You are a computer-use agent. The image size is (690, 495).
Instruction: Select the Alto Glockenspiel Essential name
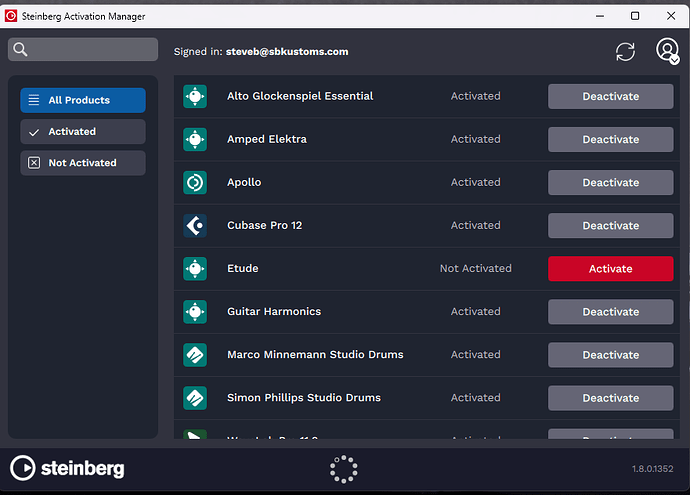click(x=300, y=96)
